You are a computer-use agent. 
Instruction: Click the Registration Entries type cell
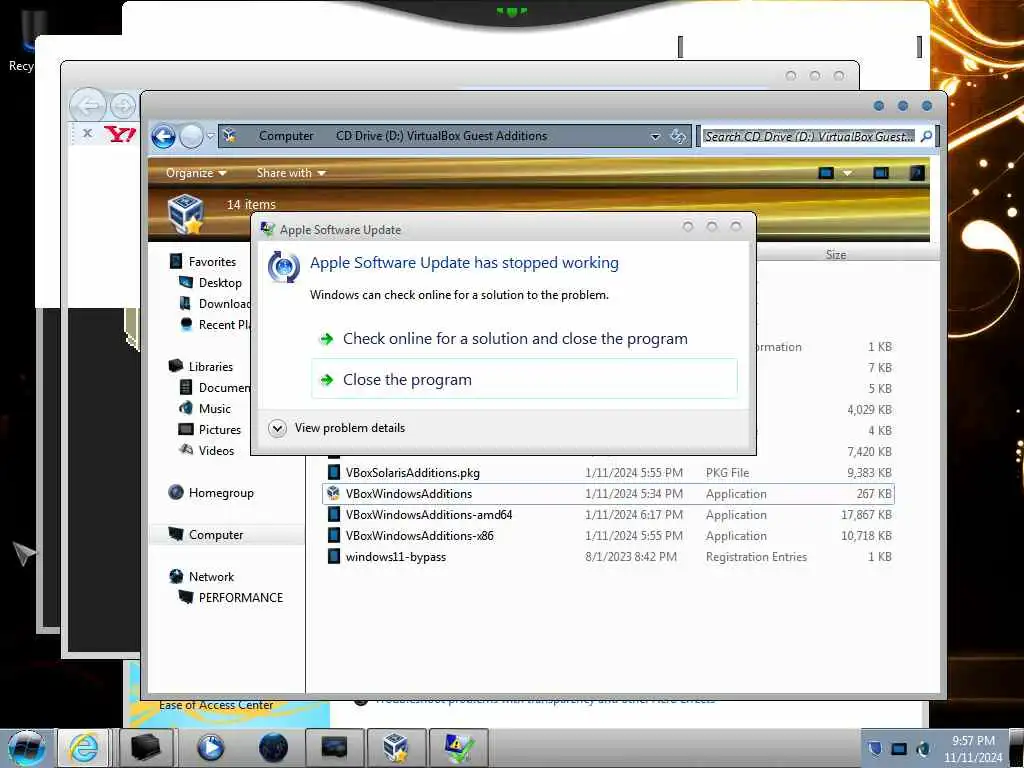[x=756, y=557]
